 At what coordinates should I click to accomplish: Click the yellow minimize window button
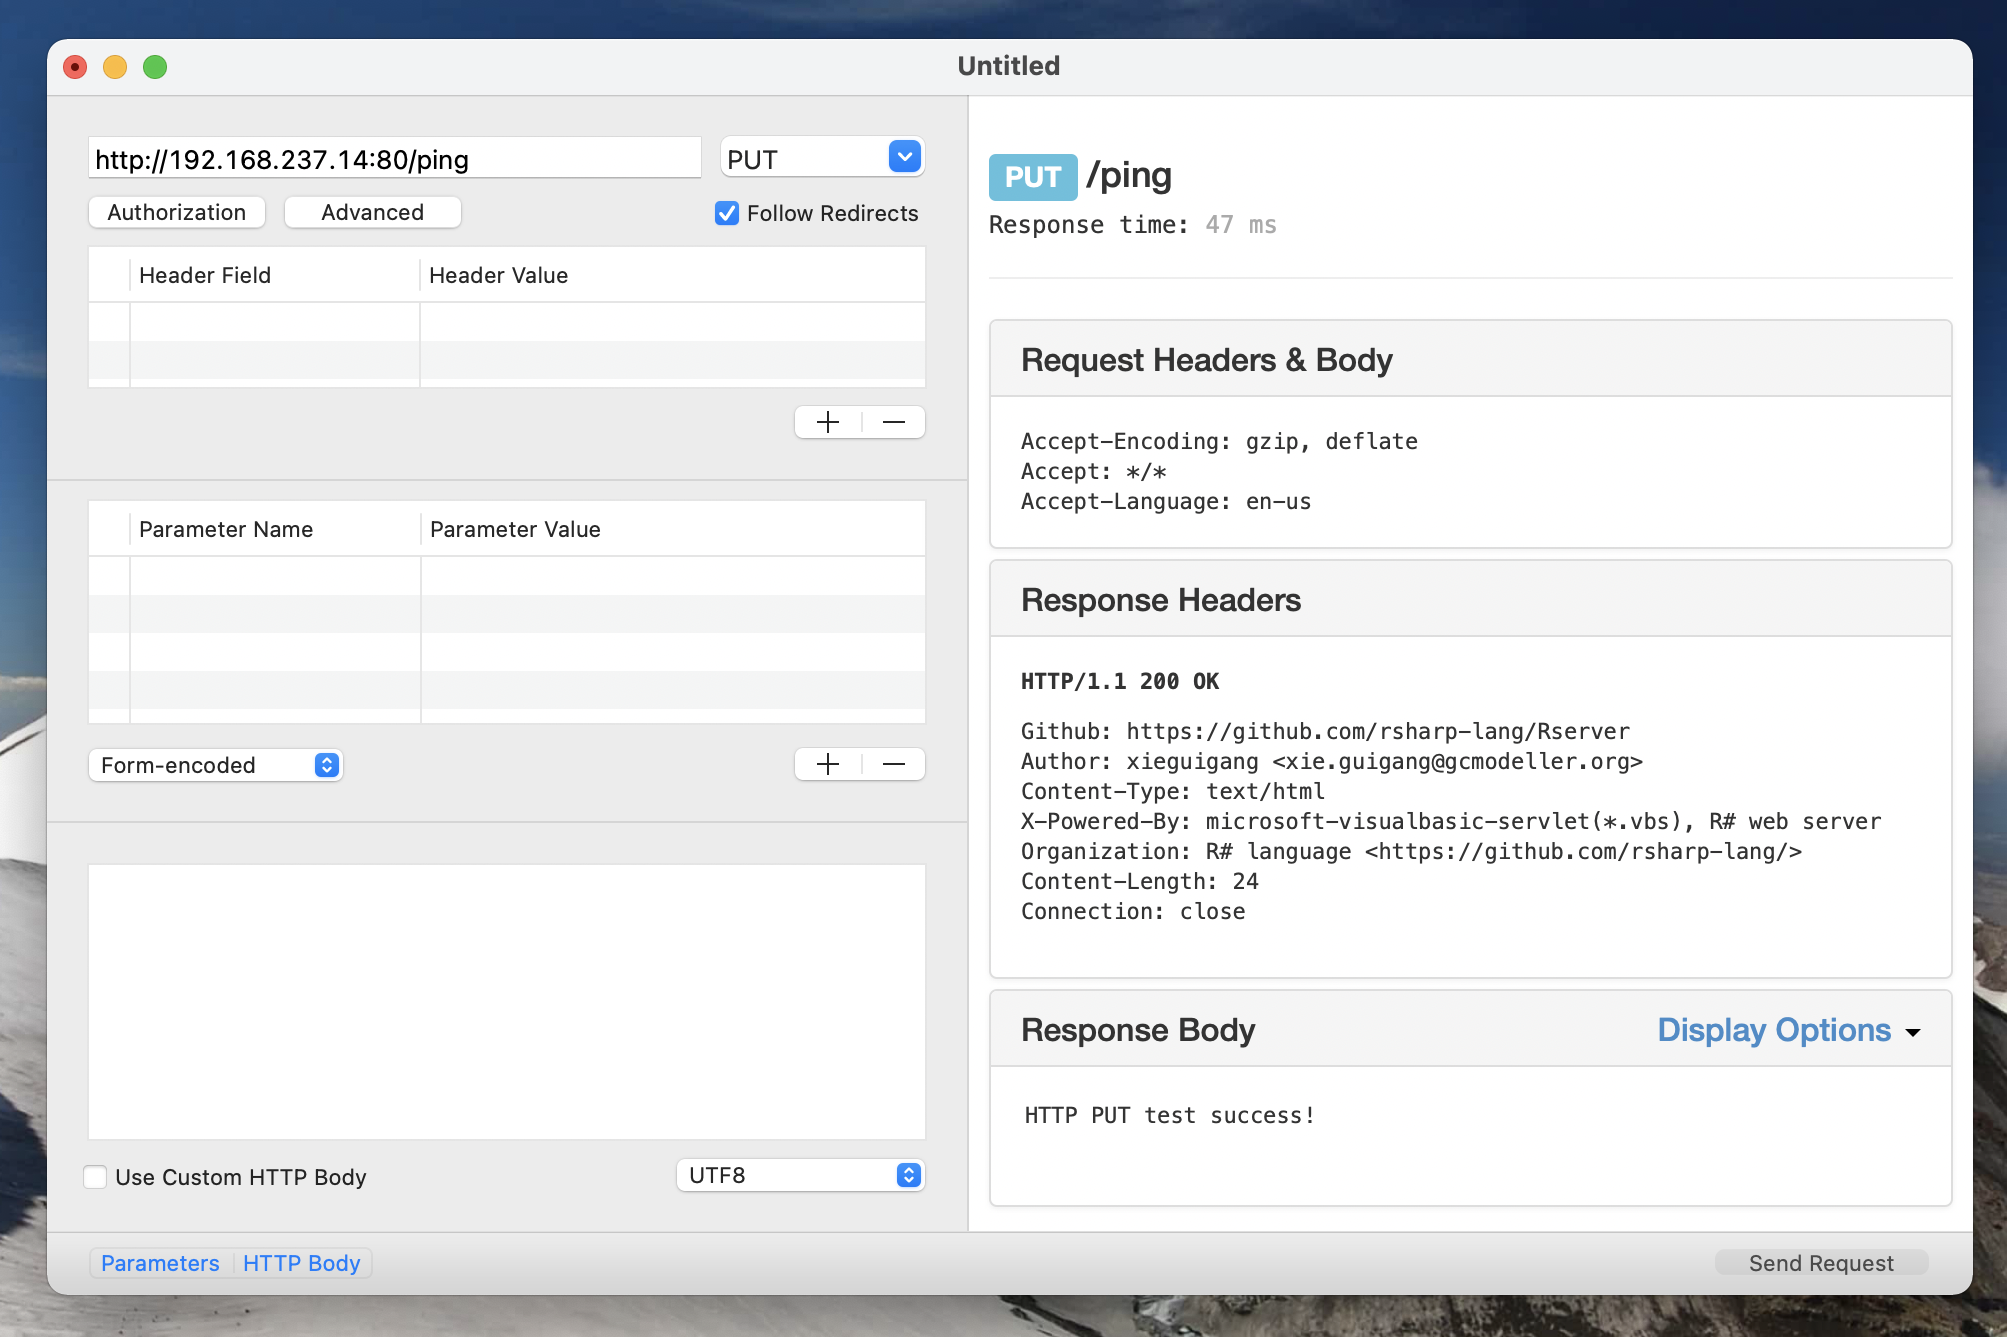(115, 67)
